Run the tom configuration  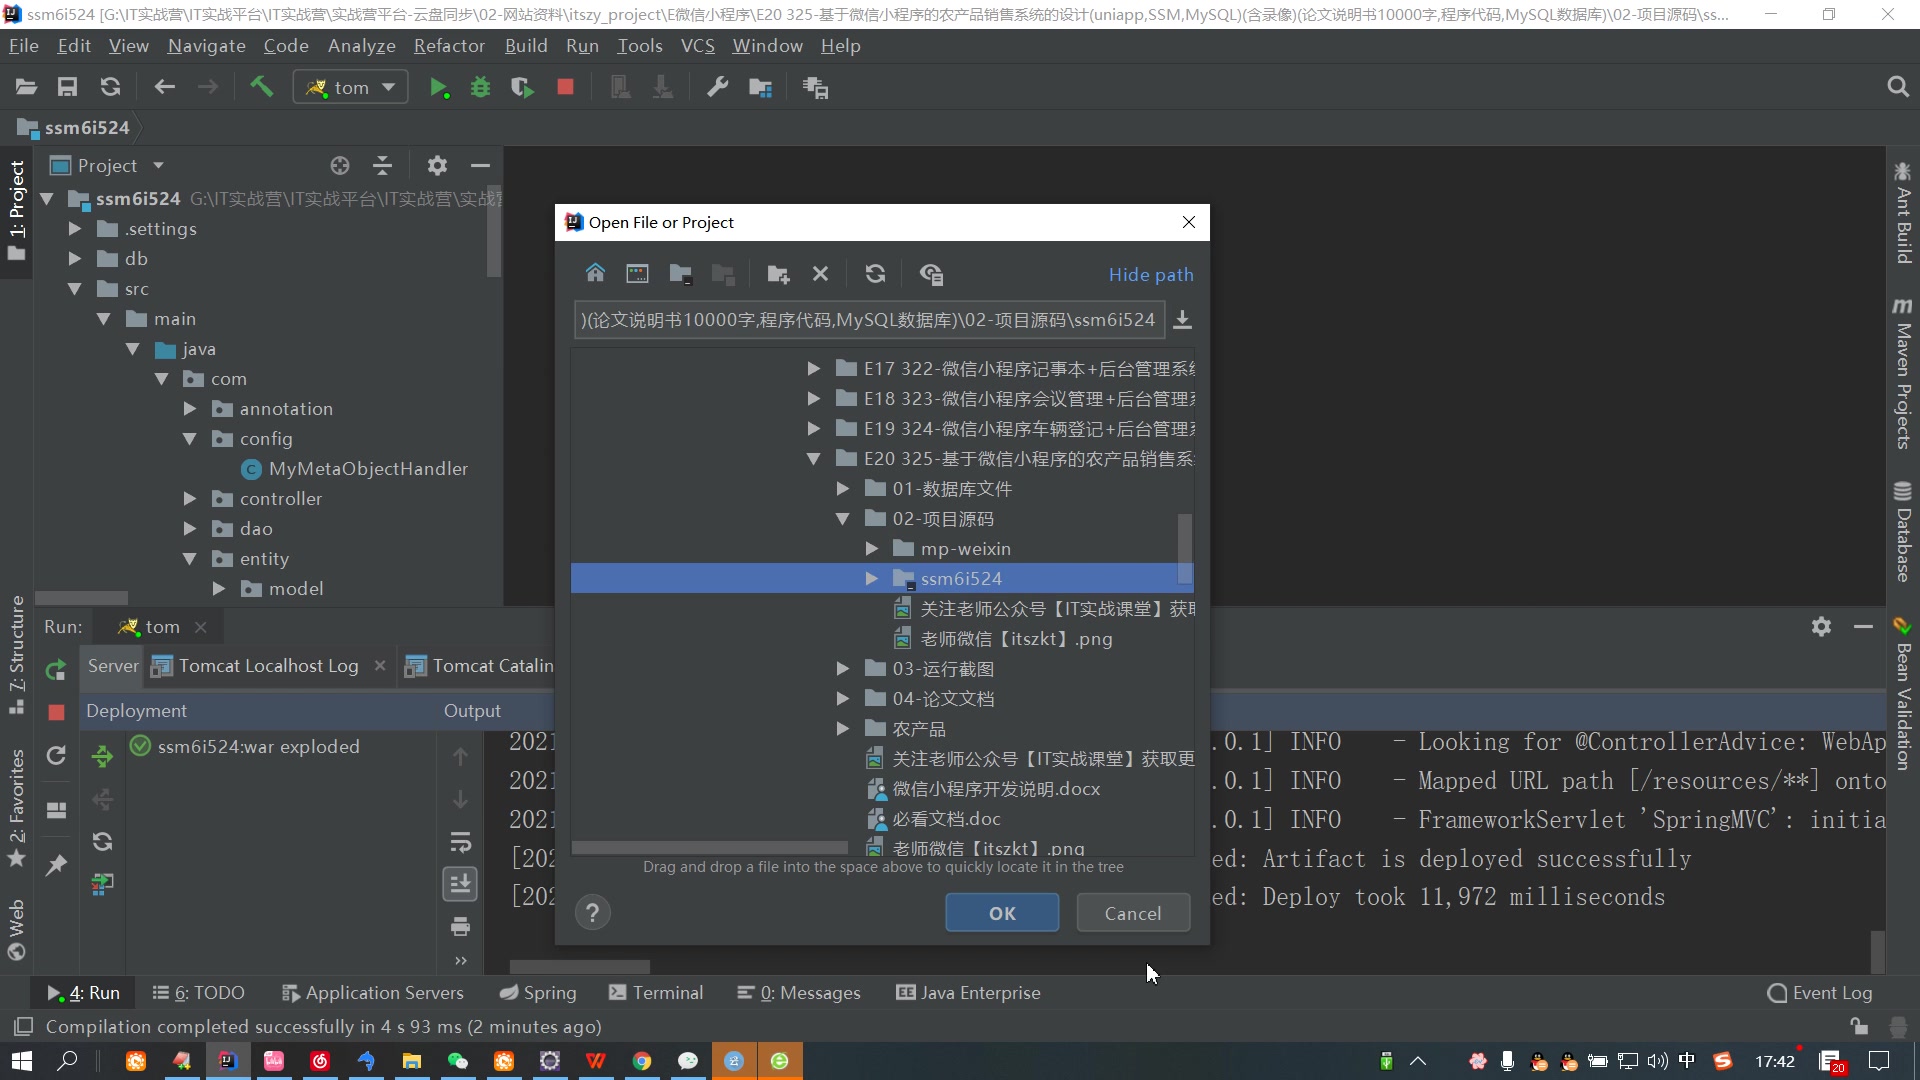(x=438, y=88)
